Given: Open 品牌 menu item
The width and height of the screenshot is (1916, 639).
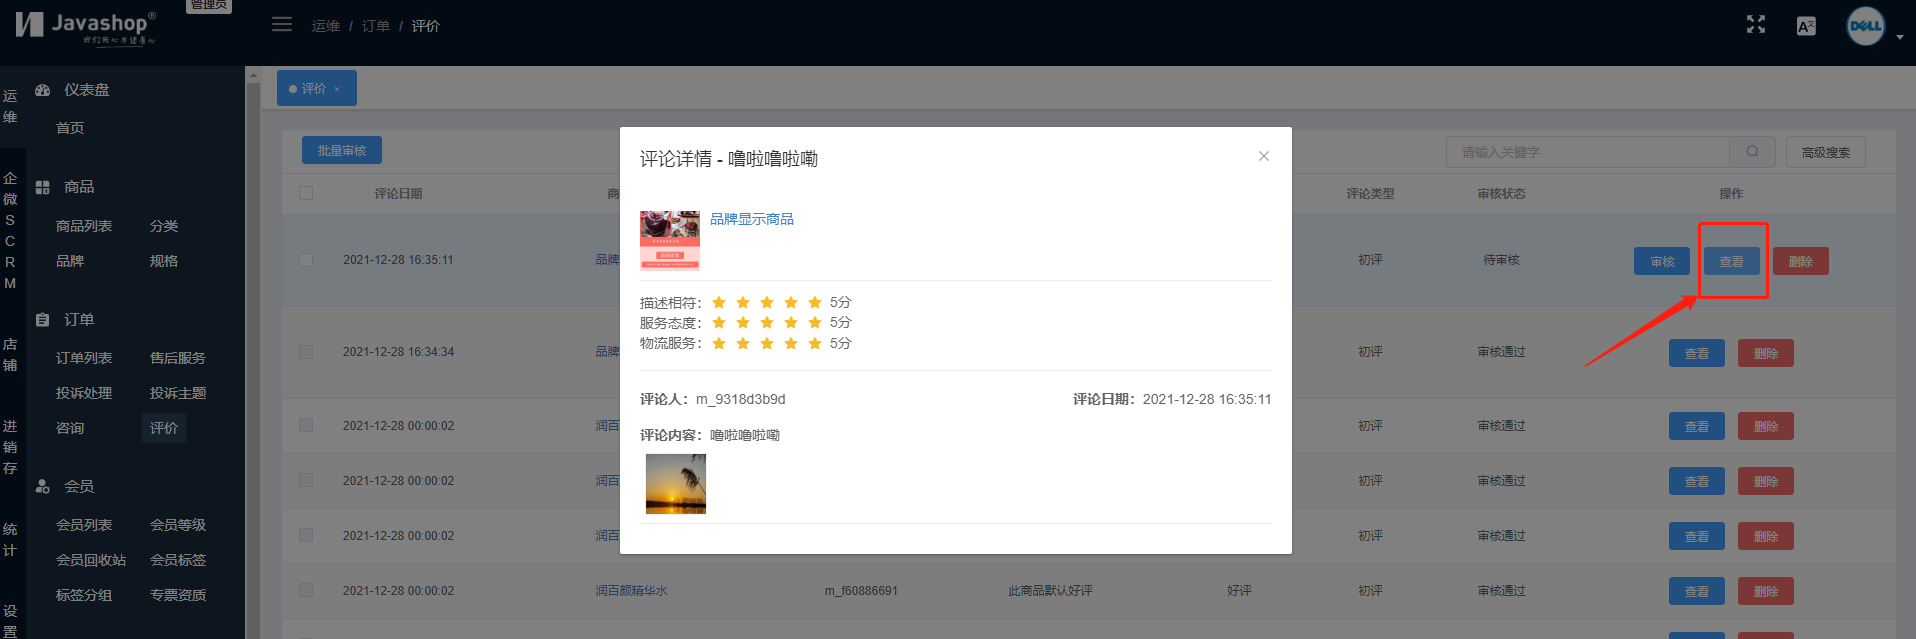Looking at the screenshot, I should [70, 261].
